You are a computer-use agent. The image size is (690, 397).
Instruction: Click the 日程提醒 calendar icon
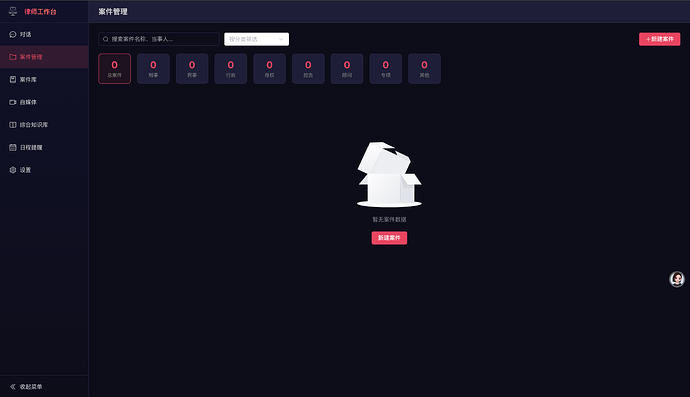[13, 147]
